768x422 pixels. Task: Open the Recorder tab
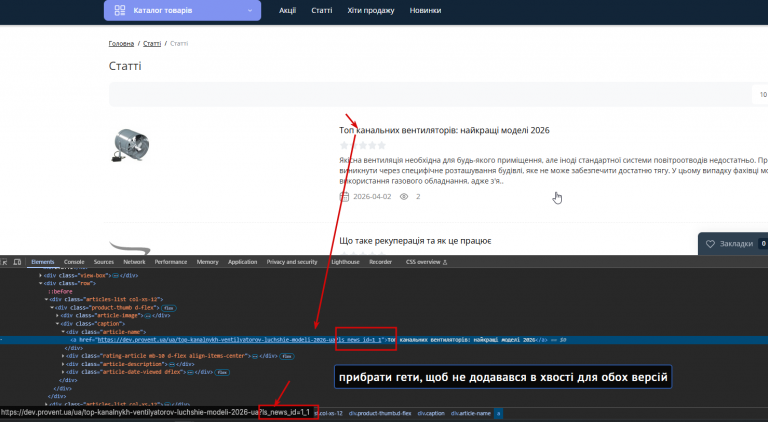click(381, 262)
